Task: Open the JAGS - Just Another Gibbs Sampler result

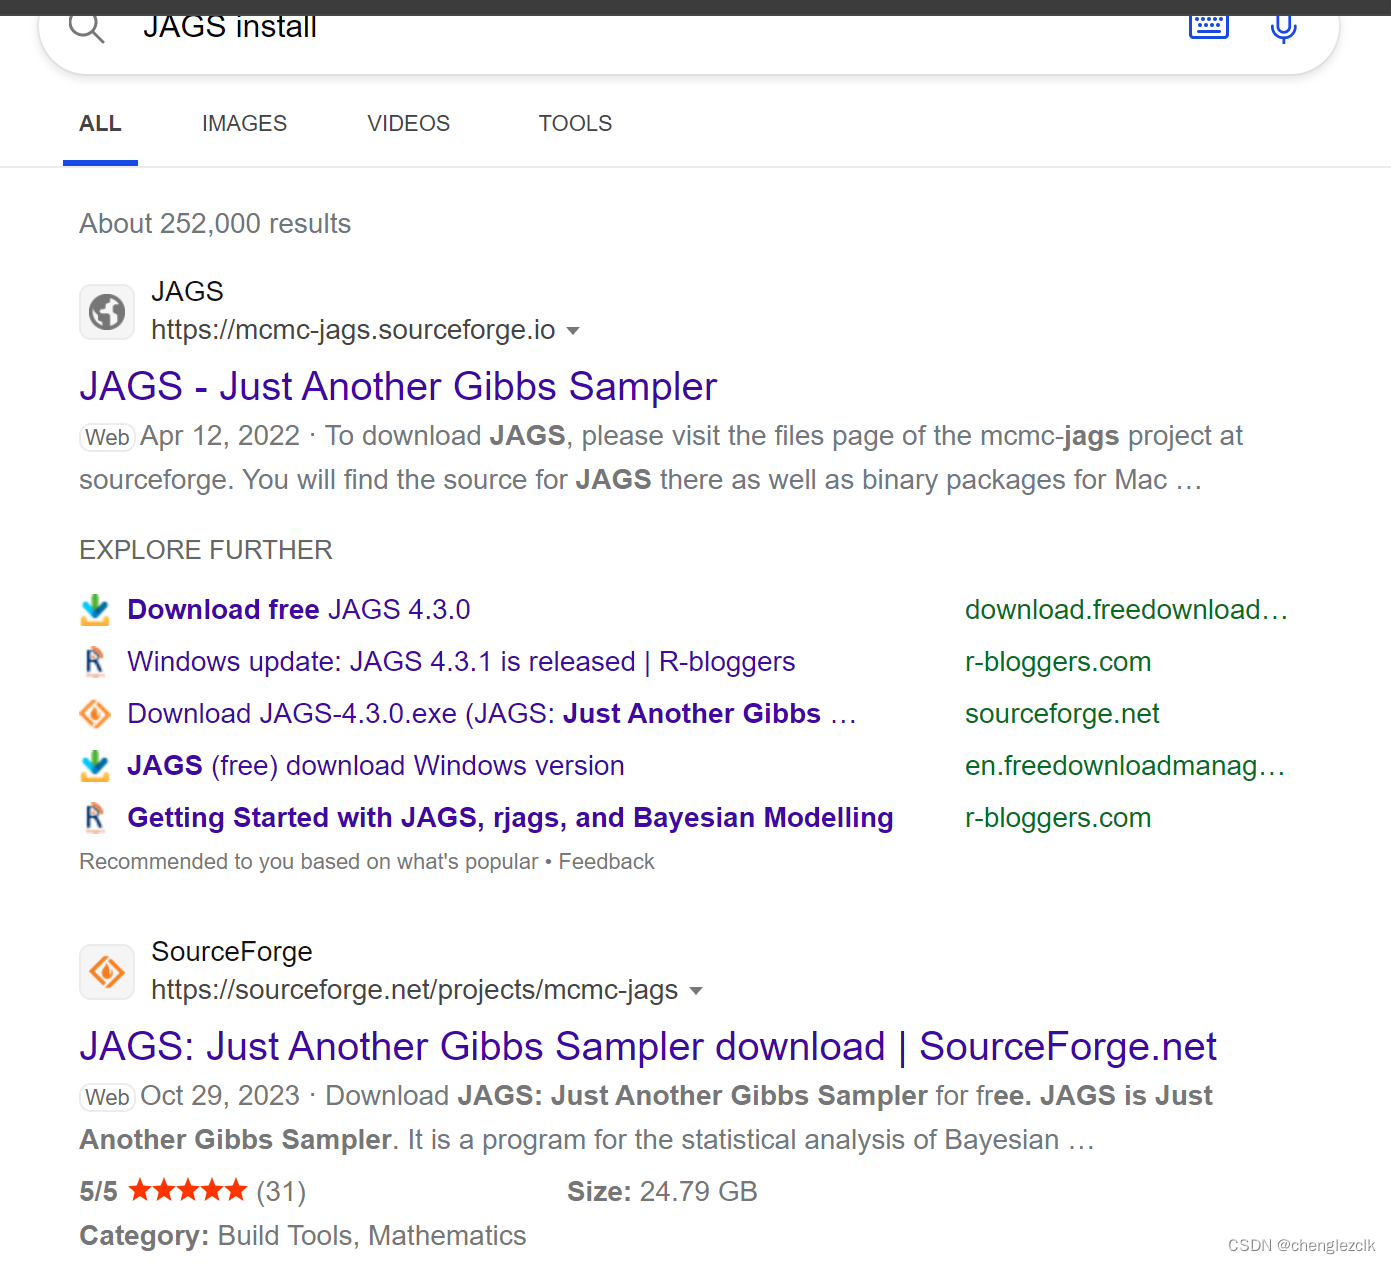Action: (x=398, y=386)
